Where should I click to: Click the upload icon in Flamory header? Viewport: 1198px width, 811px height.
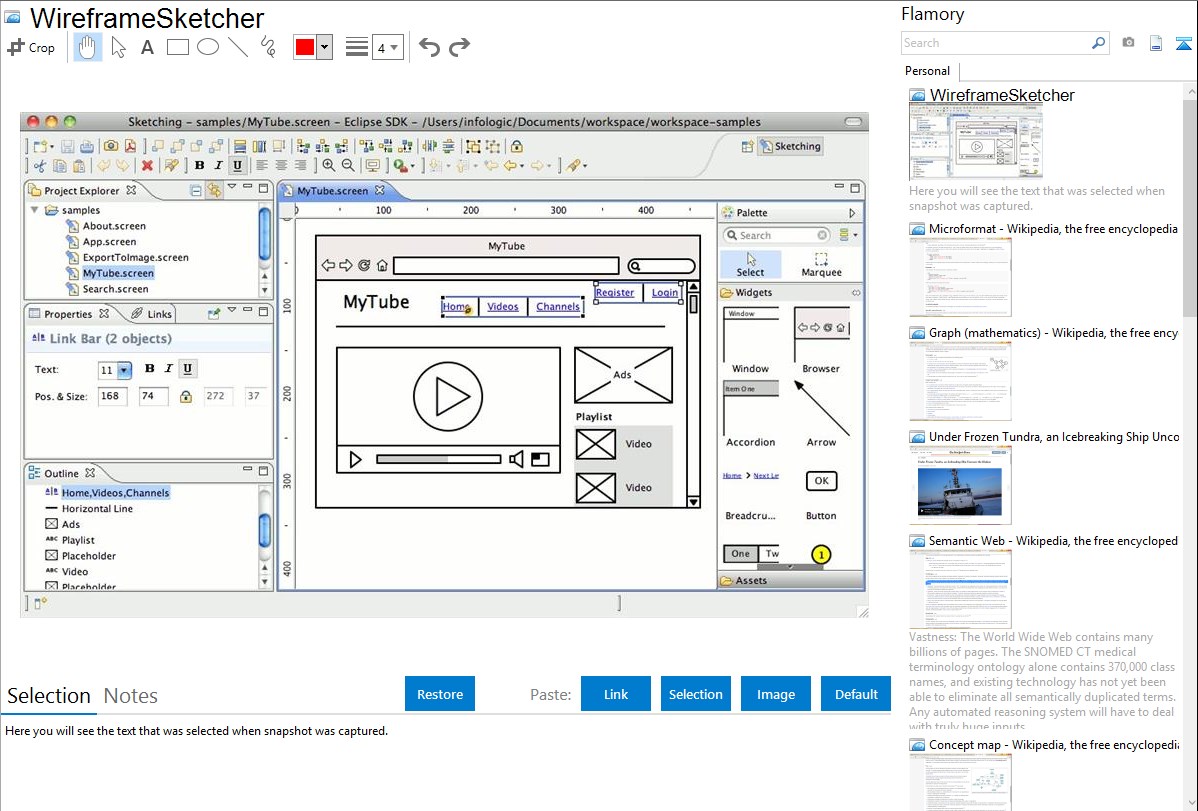[x=1183, y=43]
